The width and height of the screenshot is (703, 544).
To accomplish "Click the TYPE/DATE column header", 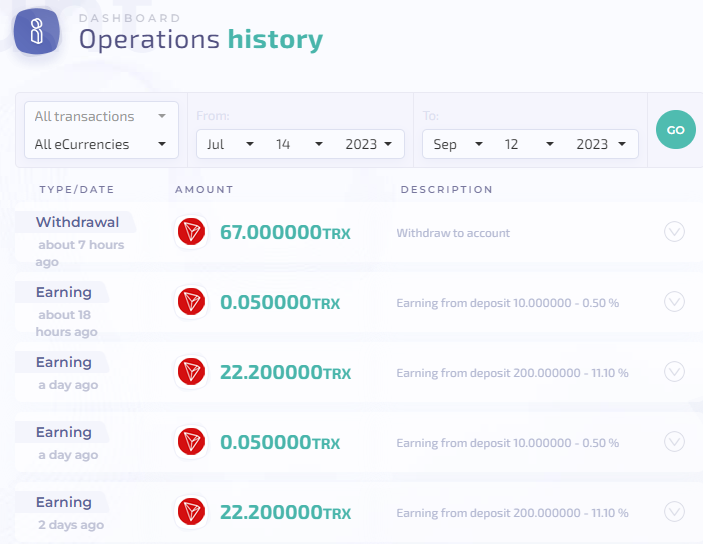I will (x=77, y=189).
